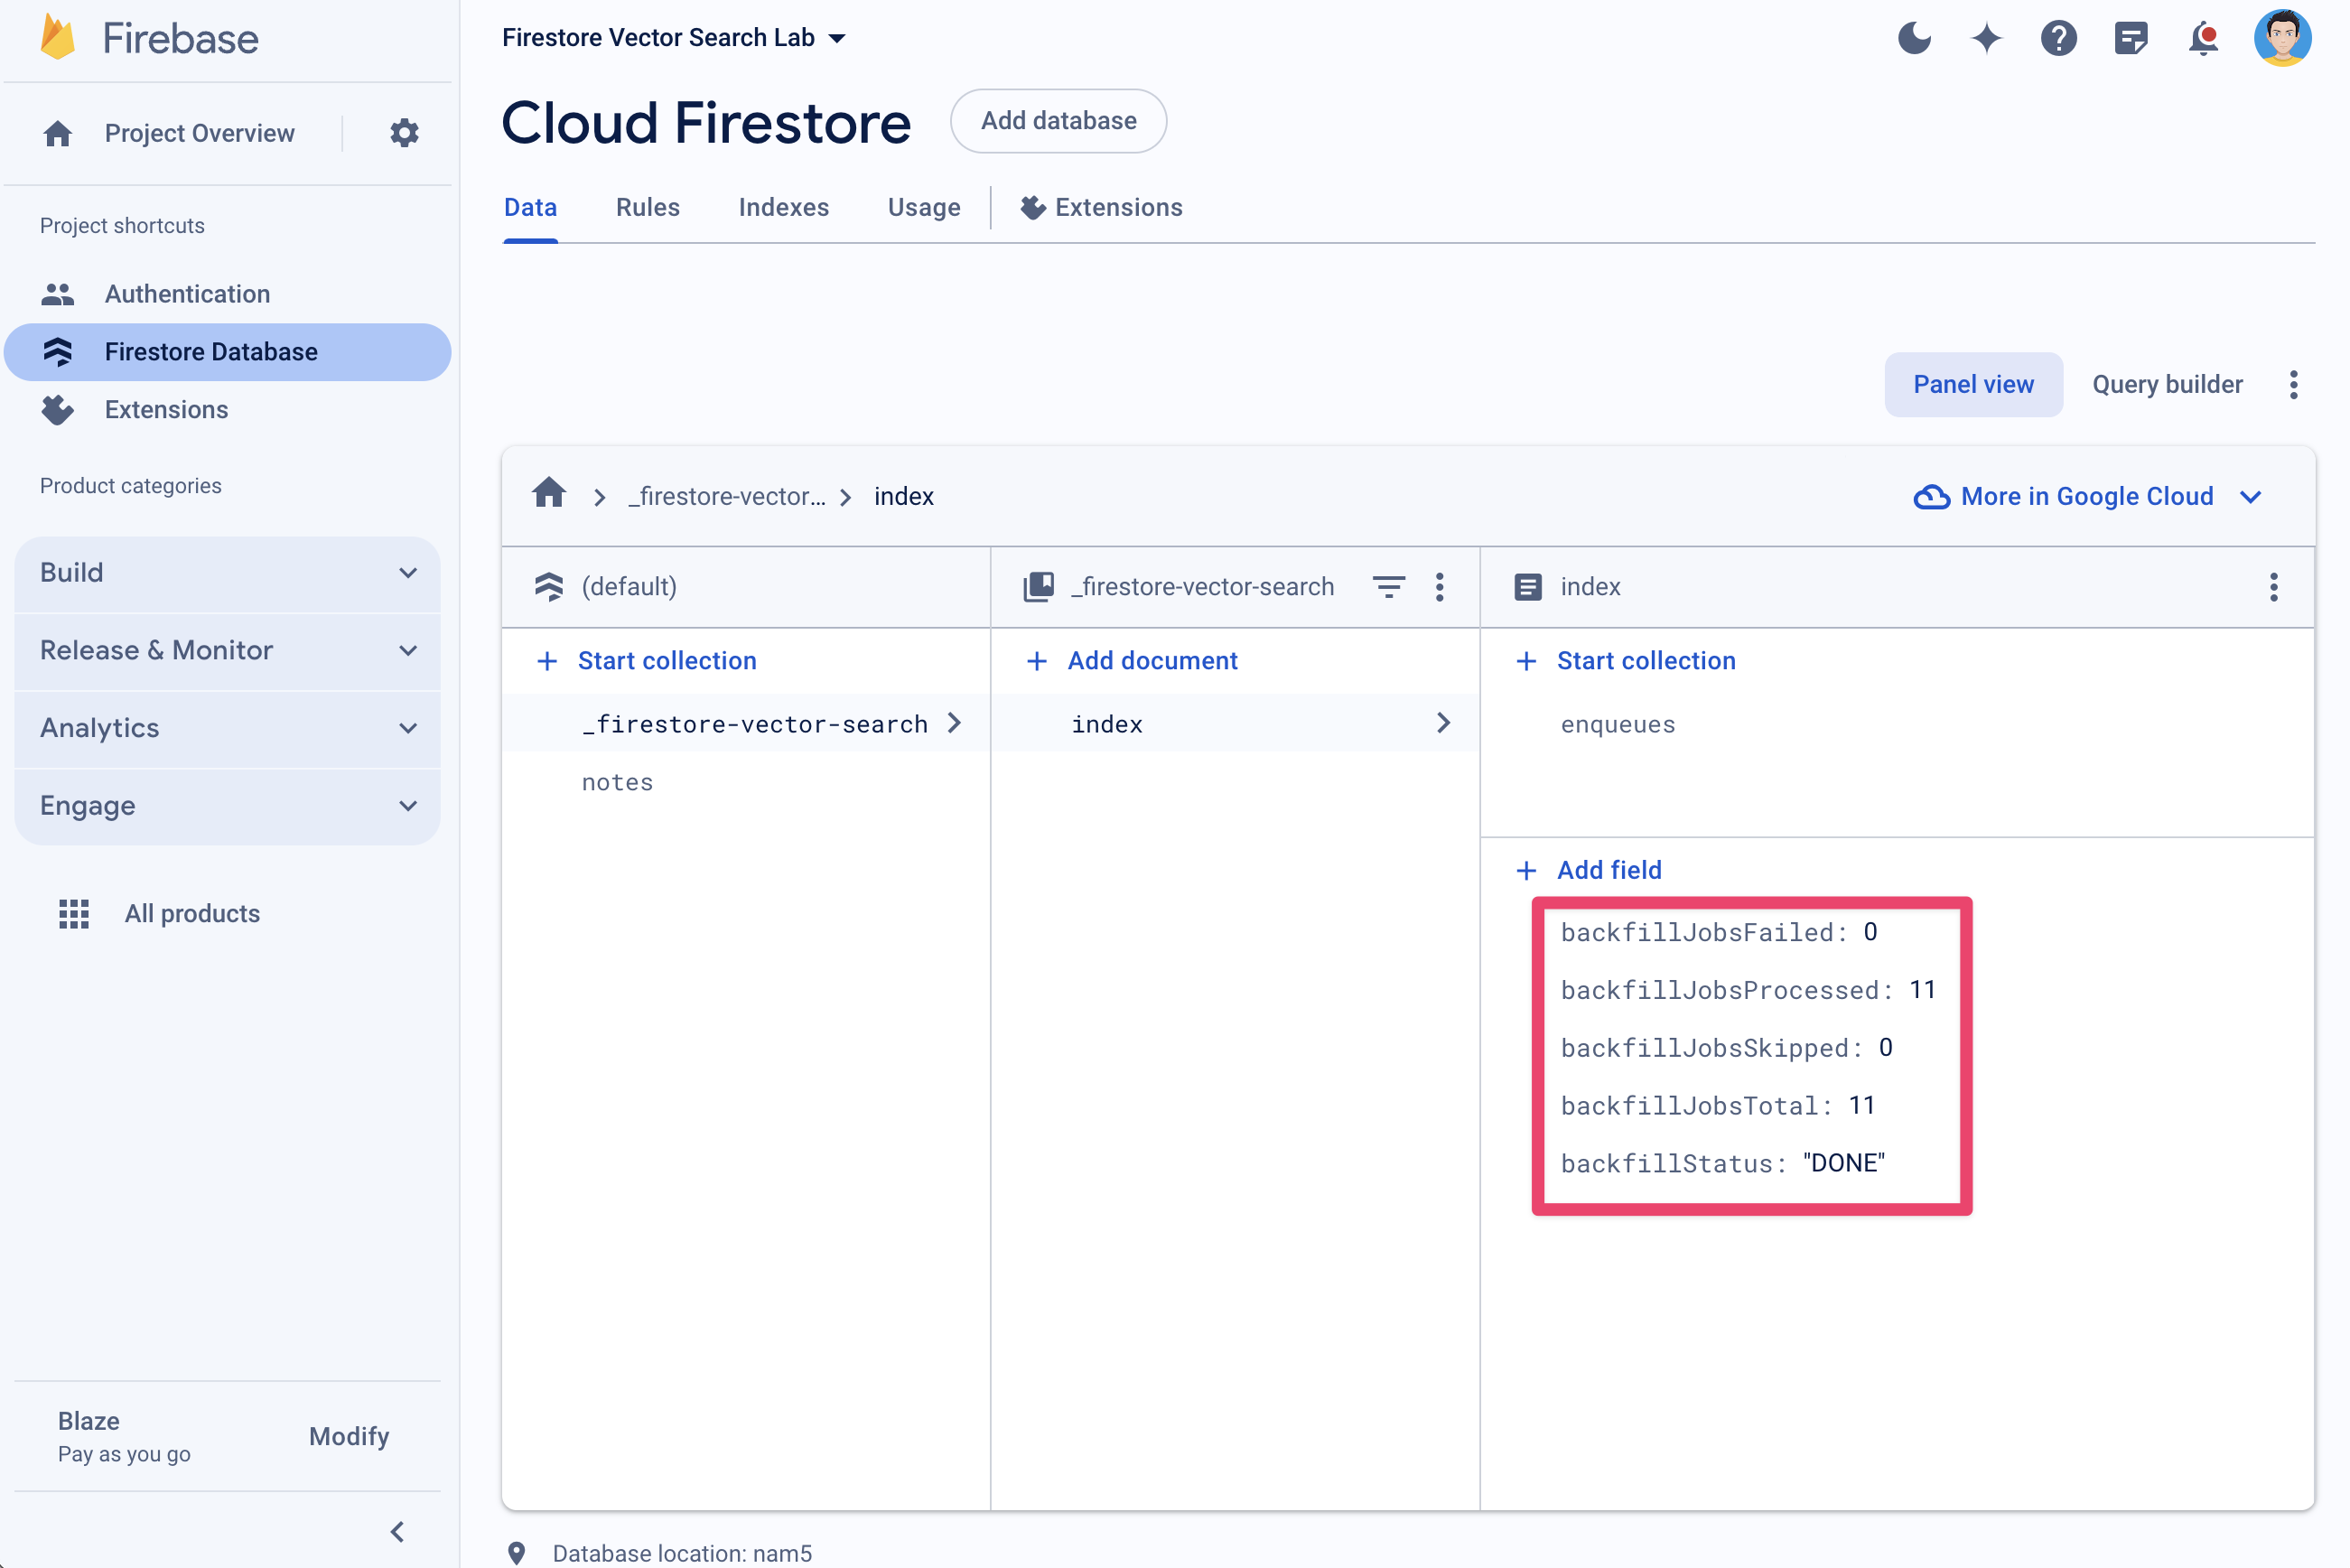Image resolution: width=2350 pixels, height=1568 pixels.
Task: Click the three-dot menu on _firestore-vector-search
Action: (1441, 586)
